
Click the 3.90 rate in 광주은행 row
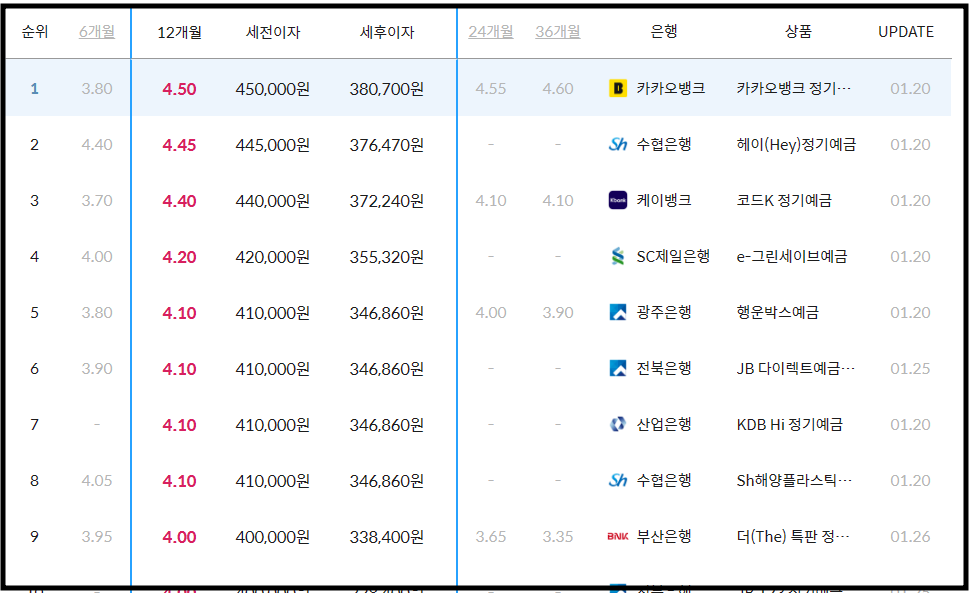(557, 313)
